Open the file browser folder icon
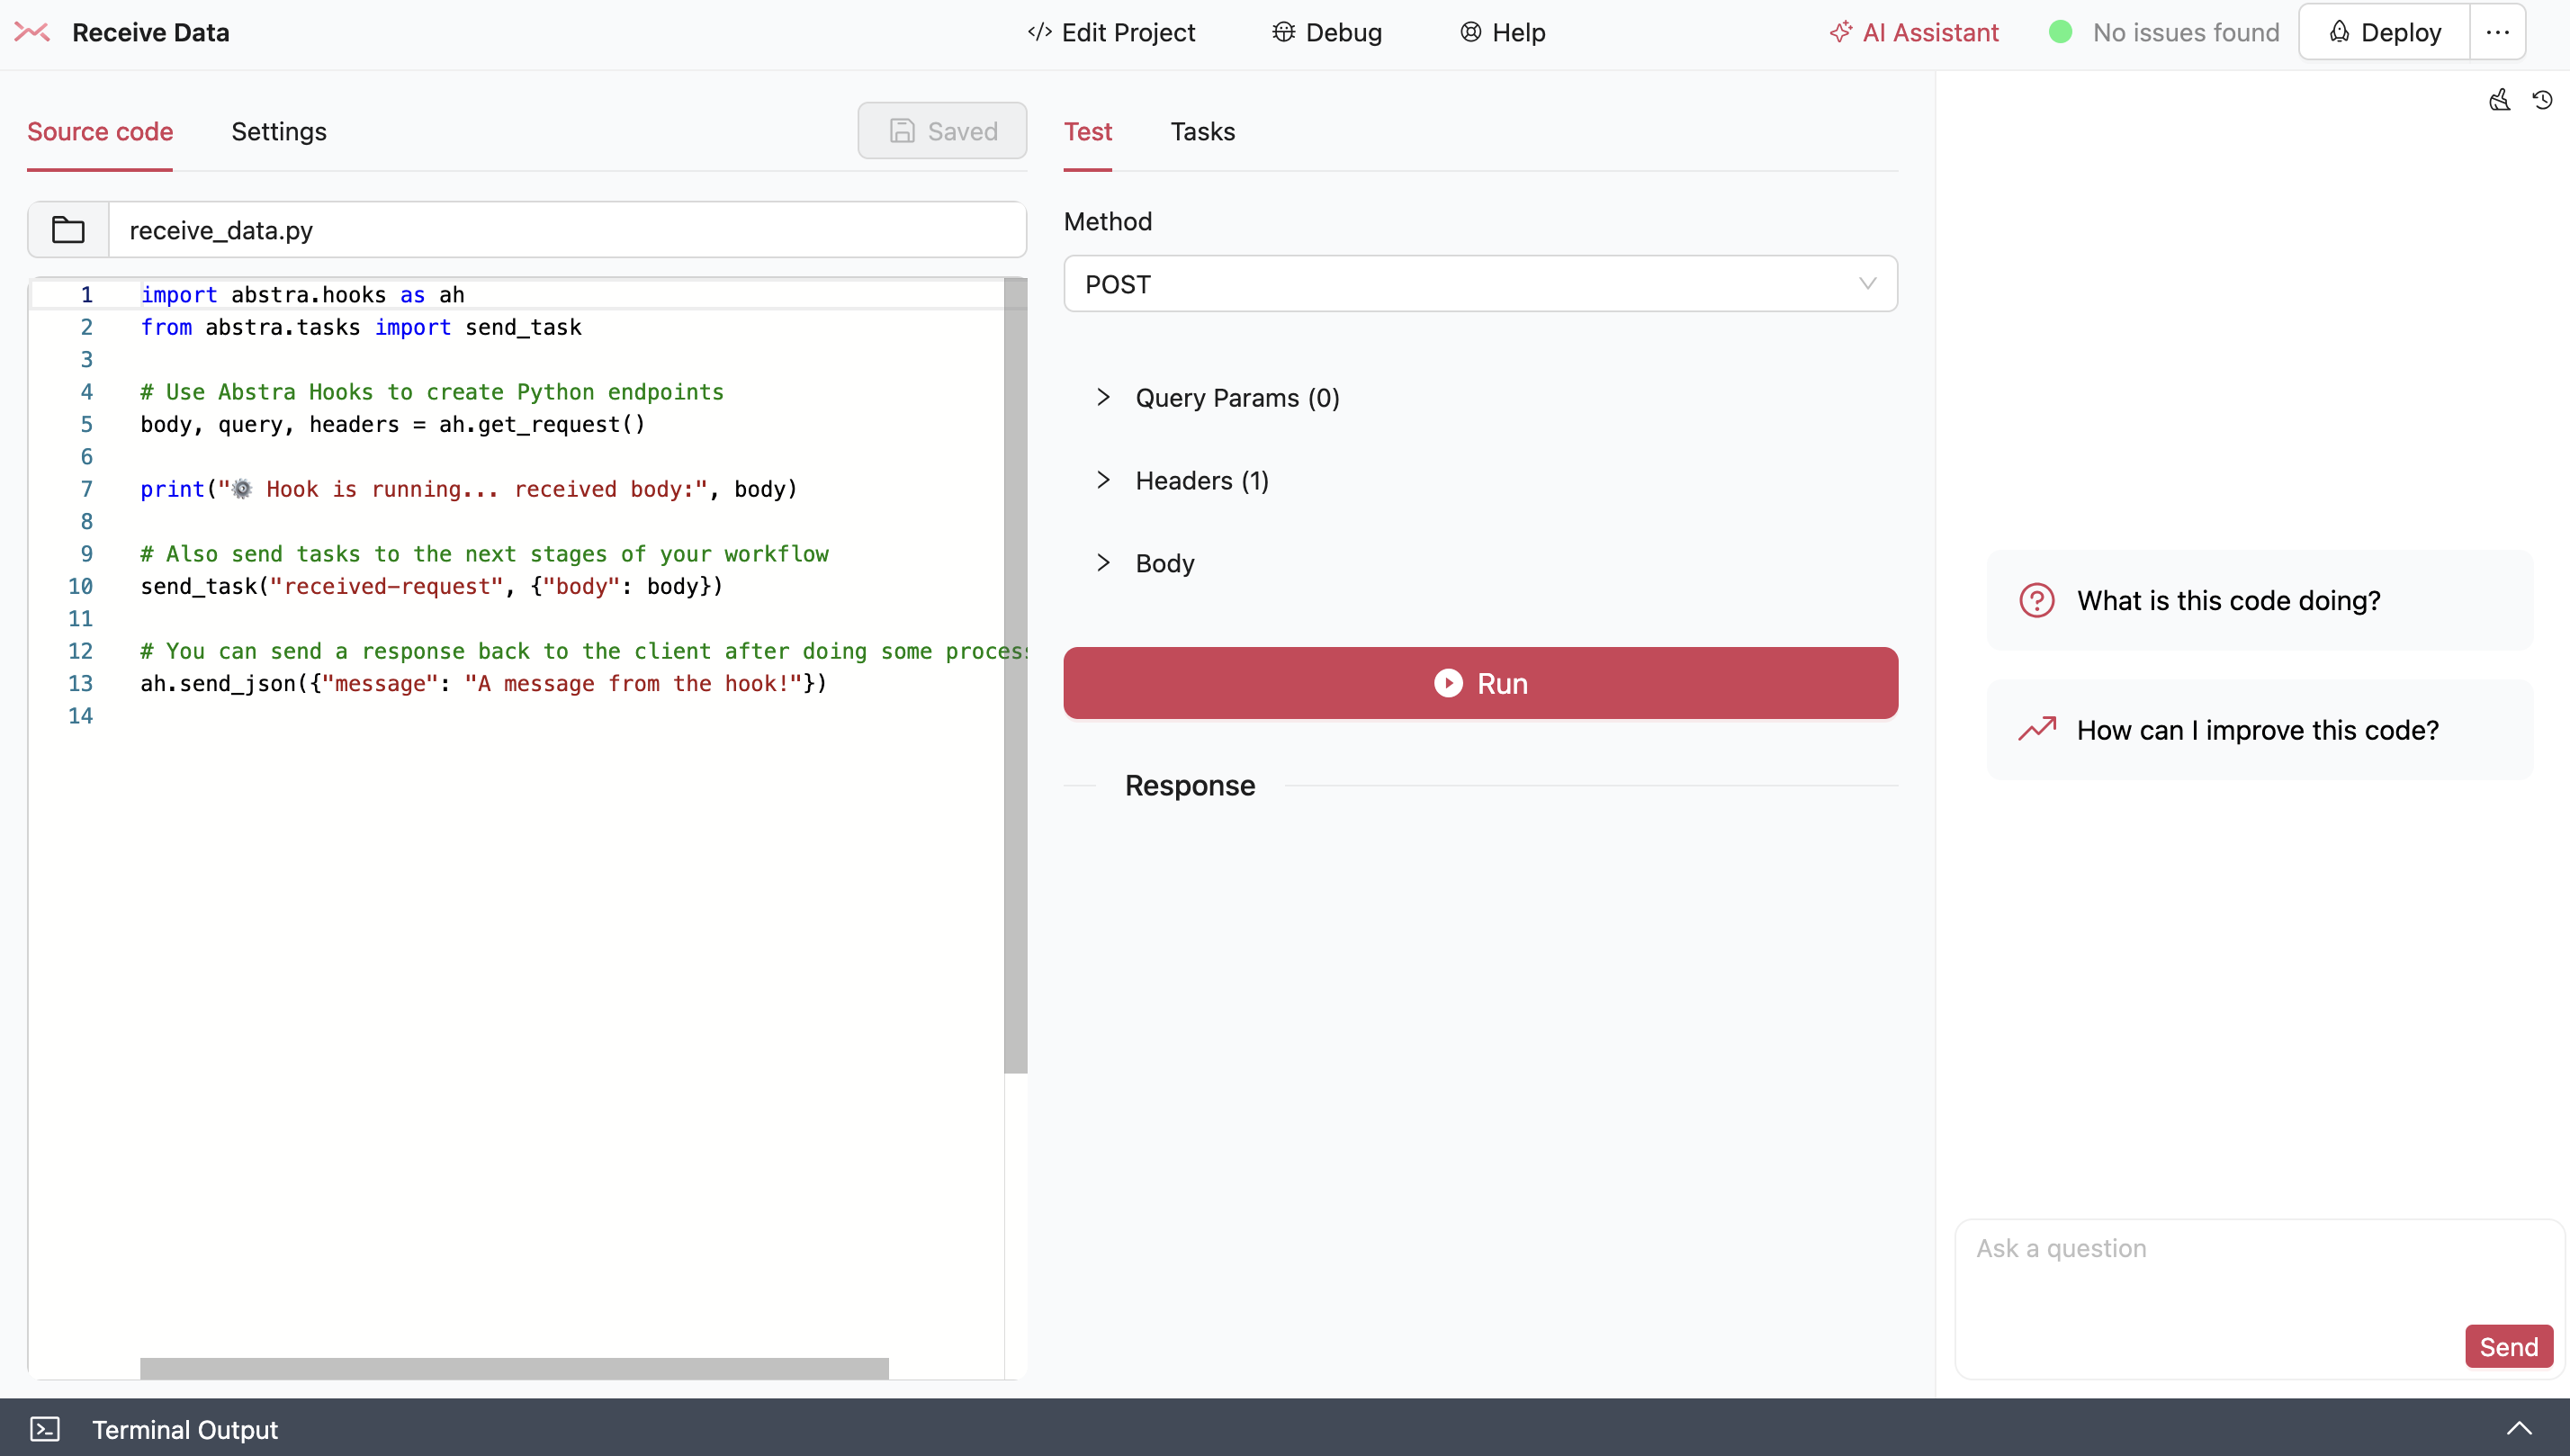 pos(68,230)
